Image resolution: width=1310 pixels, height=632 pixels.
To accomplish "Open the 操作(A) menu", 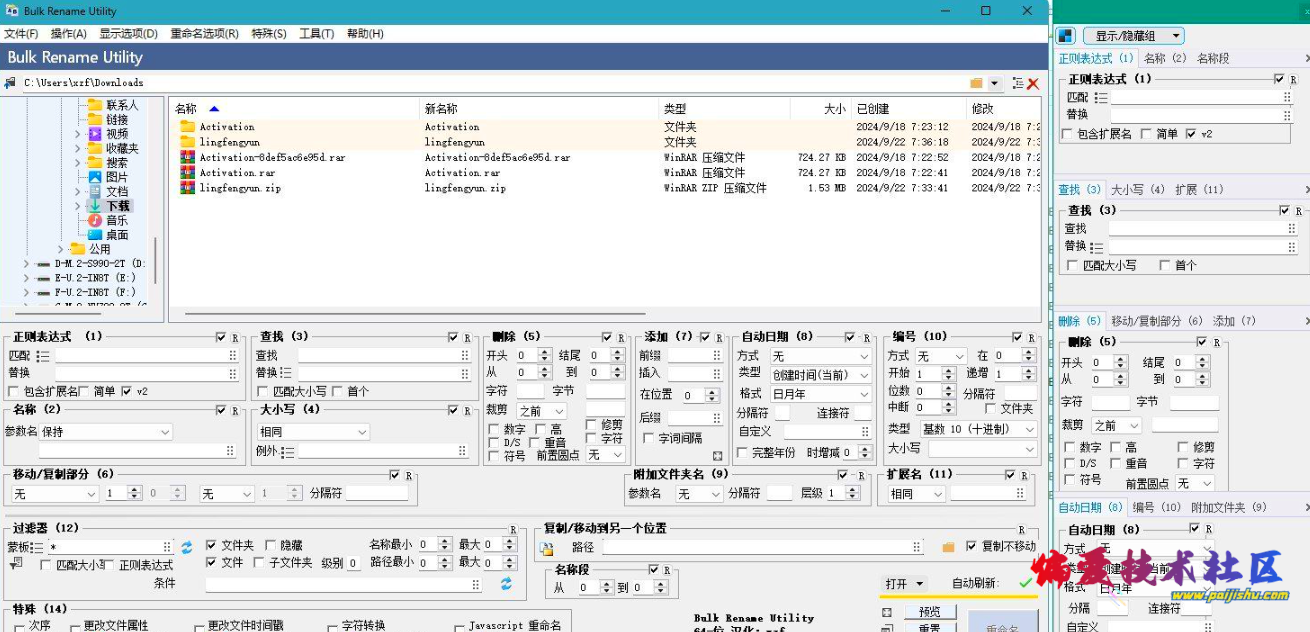I will pos(69,33).
